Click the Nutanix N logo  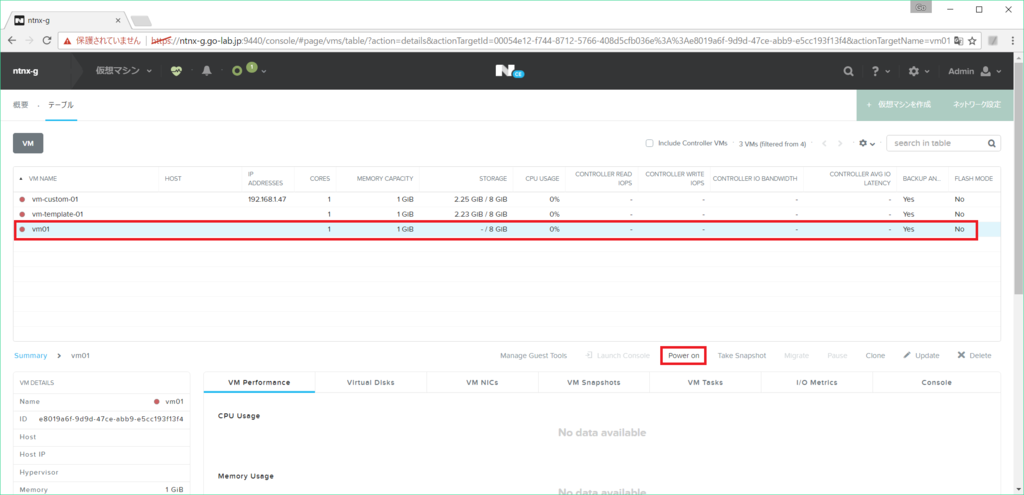click(509, 71)
